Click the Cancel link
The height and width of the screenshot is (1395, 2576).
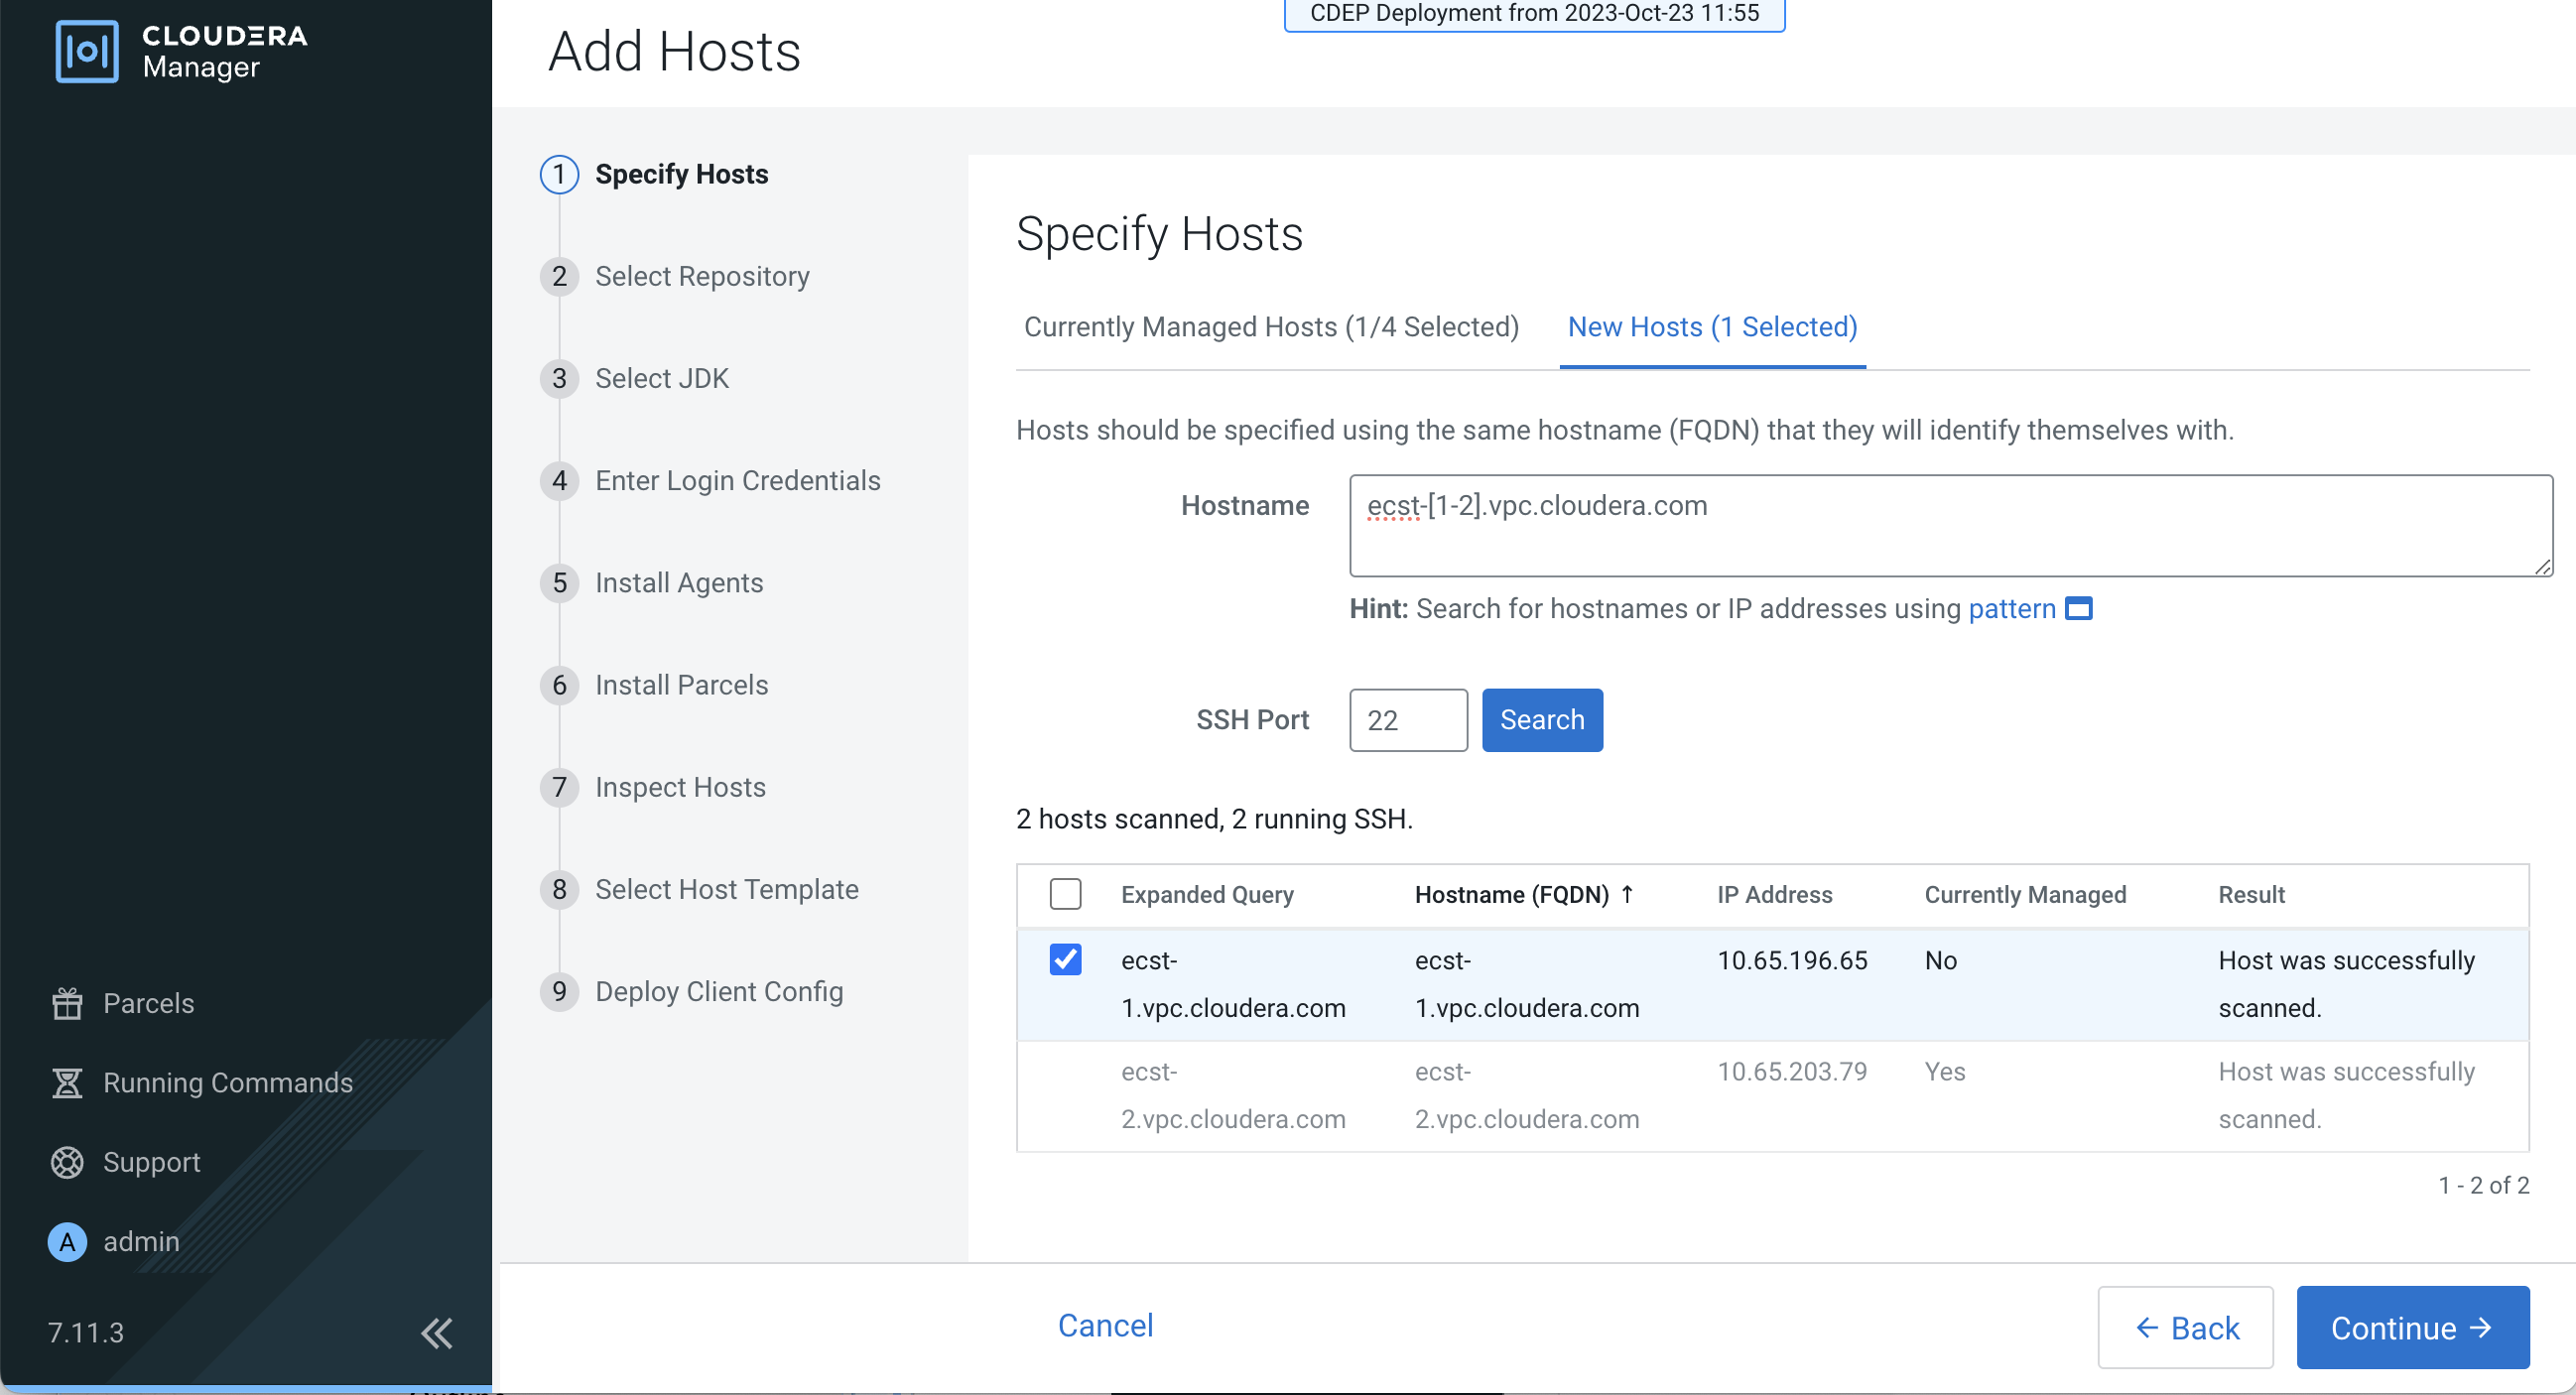(x=1105, y=1325)
